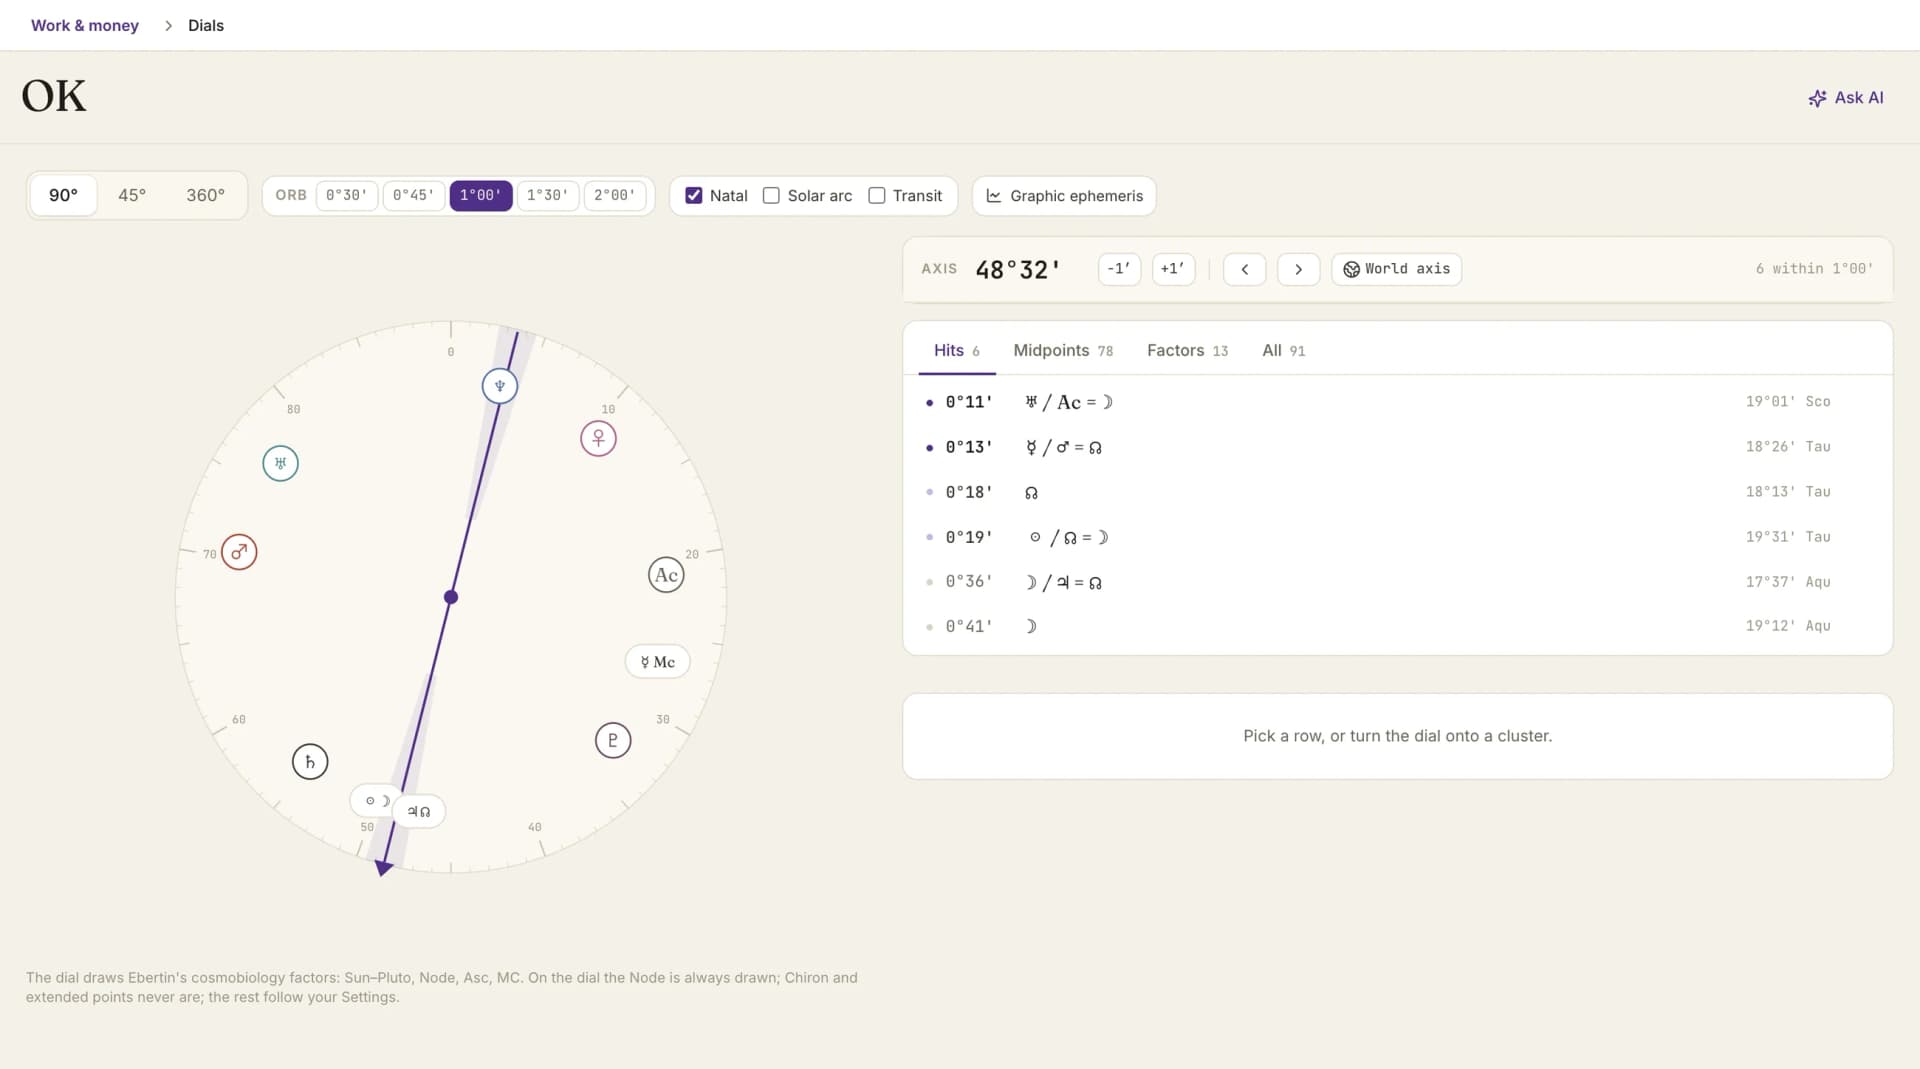
Task: Select the 0°41' Moon row
Action: tap(1397, 626)
